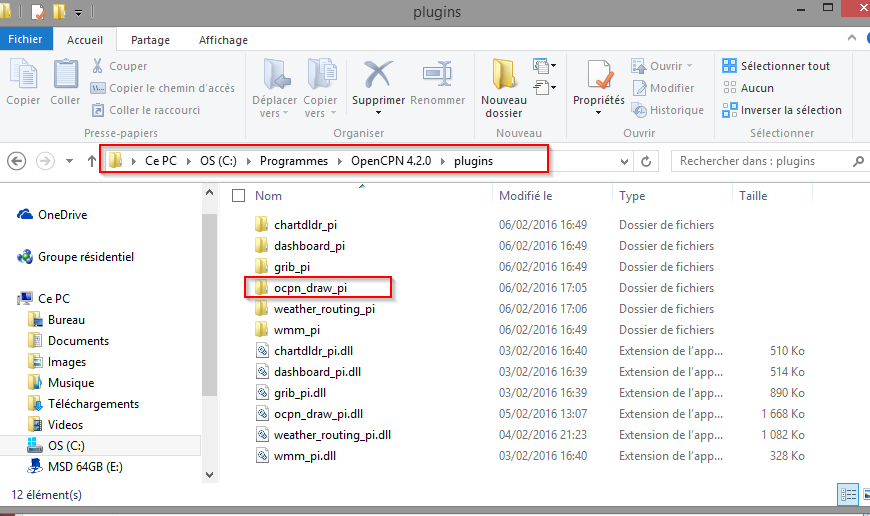The width and height of the screenshot is (870, 516).
Task: Expand Supprimer dropdown arrow
Action: (378, 113)
